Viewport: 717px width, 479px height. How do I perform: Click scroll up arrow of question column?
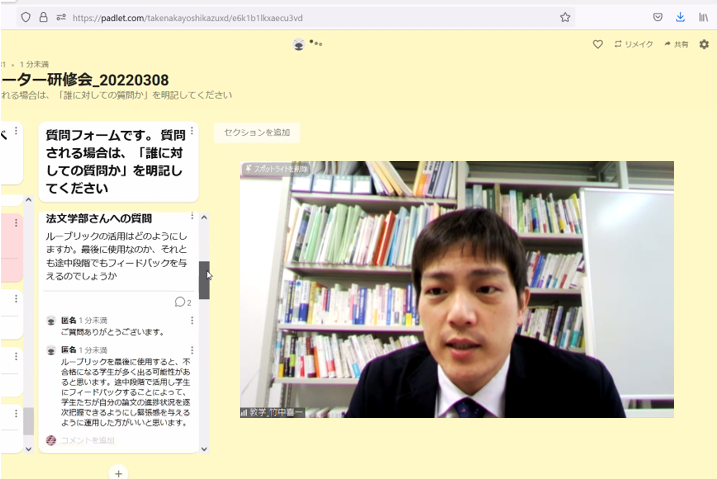coord(204,218)
